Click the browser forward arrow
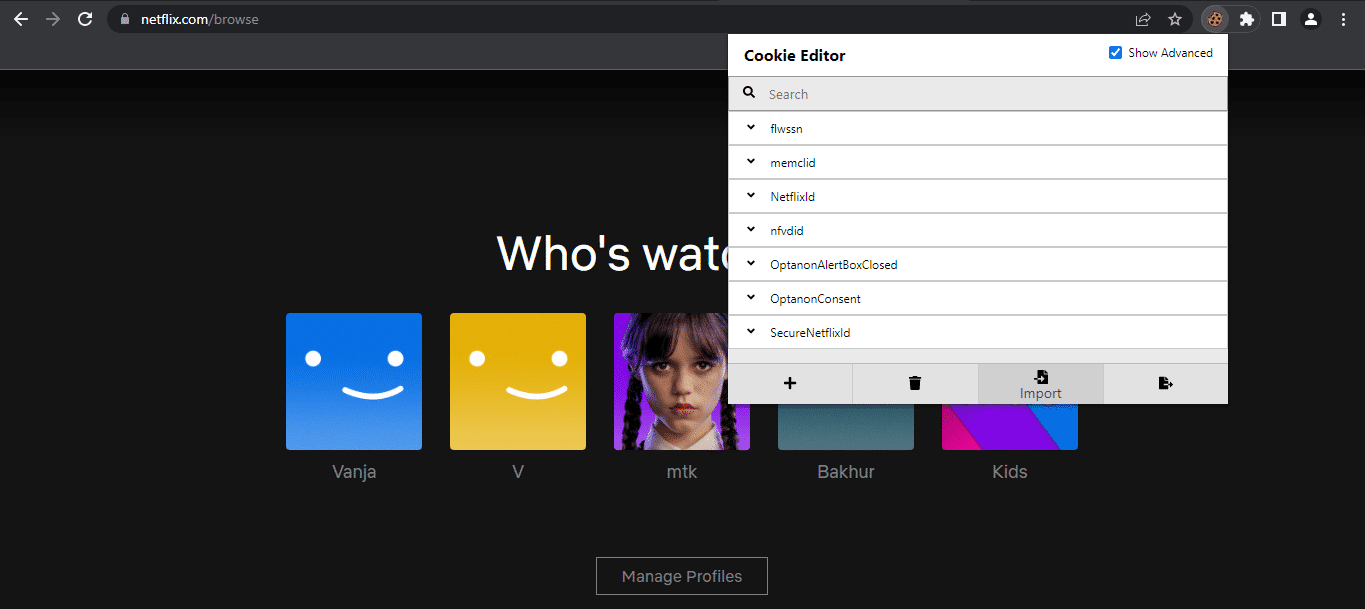 pos(53,19)
